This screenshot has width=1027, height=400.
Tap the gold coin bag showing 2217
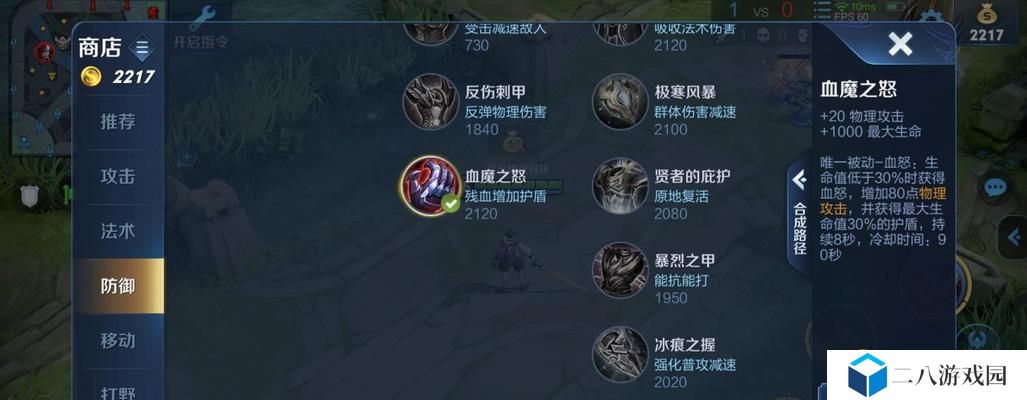986,22
